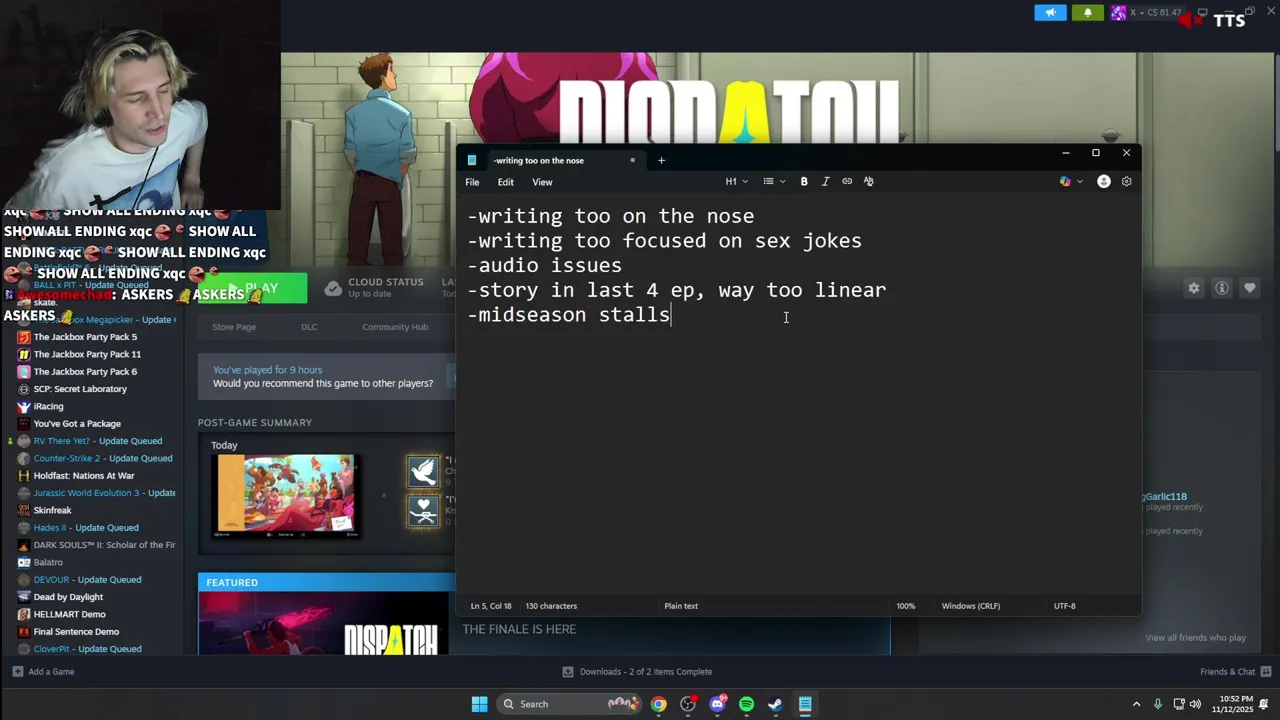1280x720 pixels.
Task: Select You've Got a Package
Action: [x=77, y=424]
